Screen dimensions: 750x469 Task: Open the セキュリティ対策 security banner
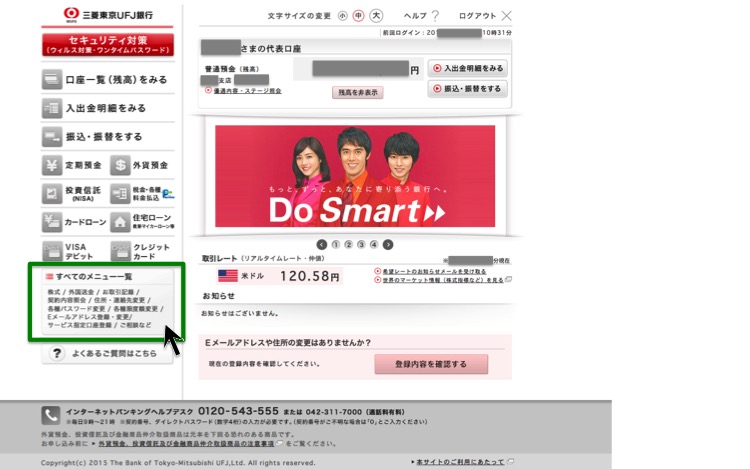[108, 44]
